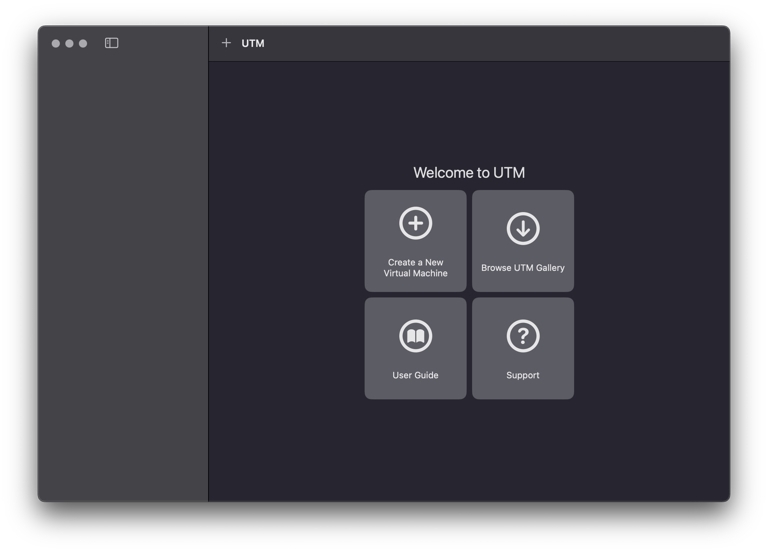Click the blank area below the welcome tiles
Screen dimensions: 768x552
click(x=469, y=450)
